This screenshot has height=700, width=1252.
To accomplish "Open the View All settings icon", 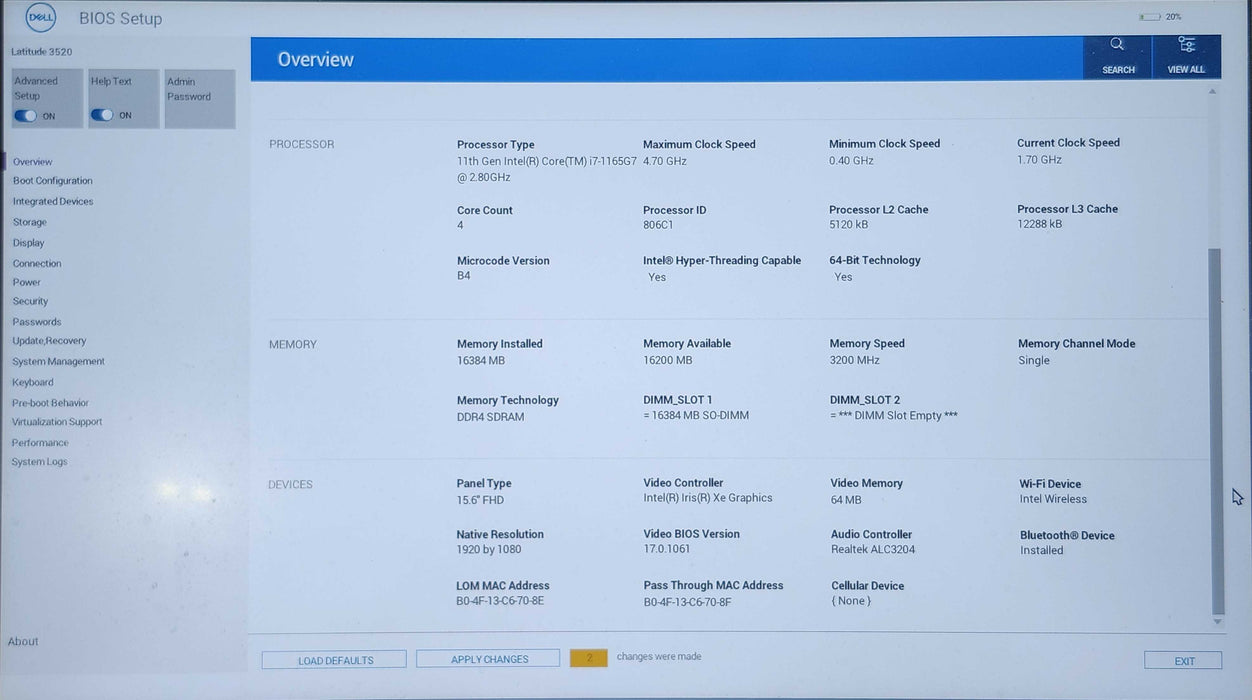I will pos(1186,45).
